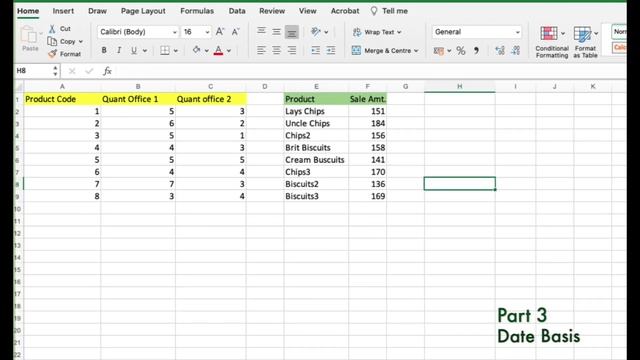Image resolution: width=640 pixels, height=360 pixels.
Task: Align text to top
Action: click(x=261, y=32)
